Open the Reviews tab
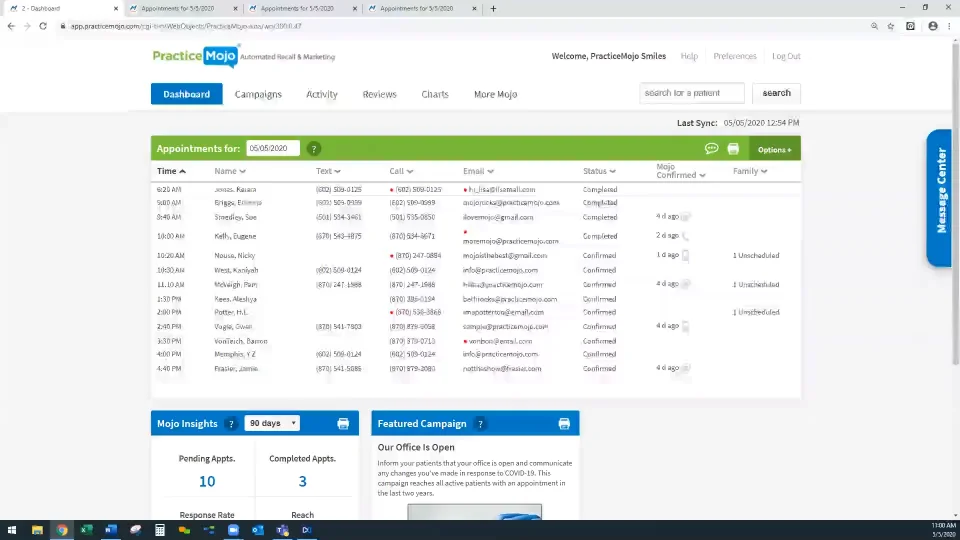The width and height of the screenshot is (960, 540). [379, 94]
